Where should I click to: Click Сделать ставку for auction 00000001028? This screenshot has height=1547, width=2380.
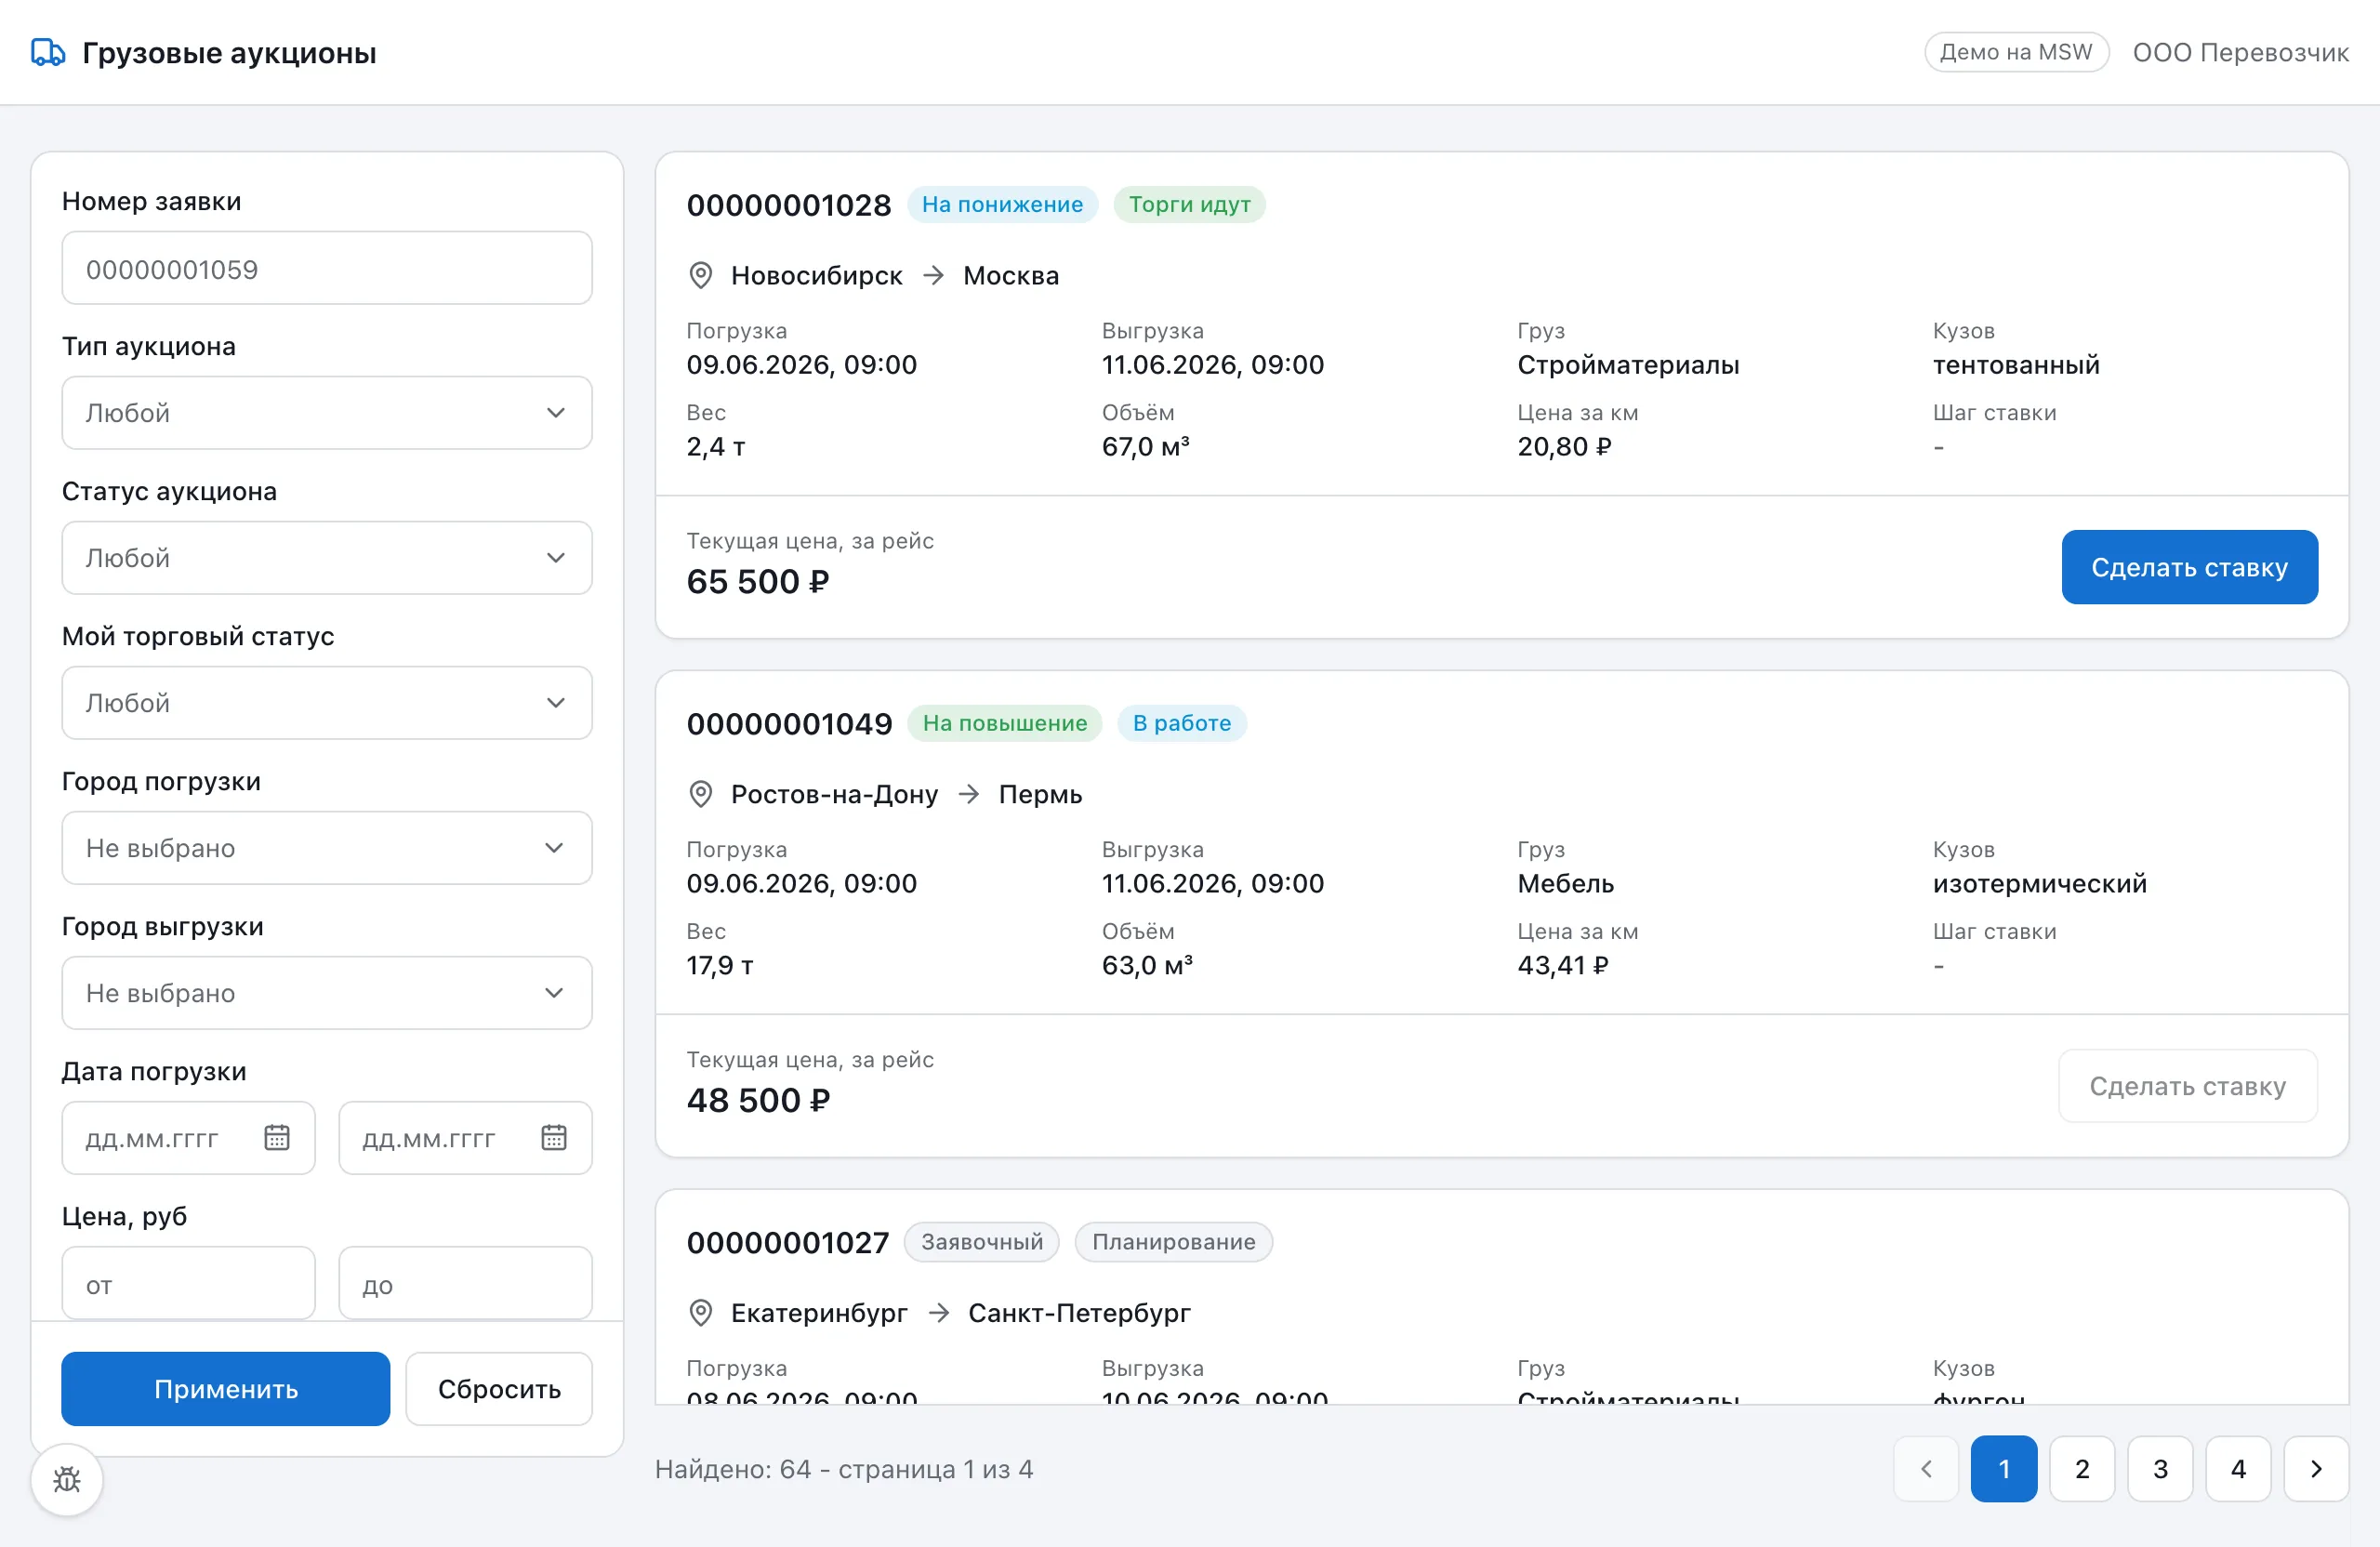point(2190,567)
